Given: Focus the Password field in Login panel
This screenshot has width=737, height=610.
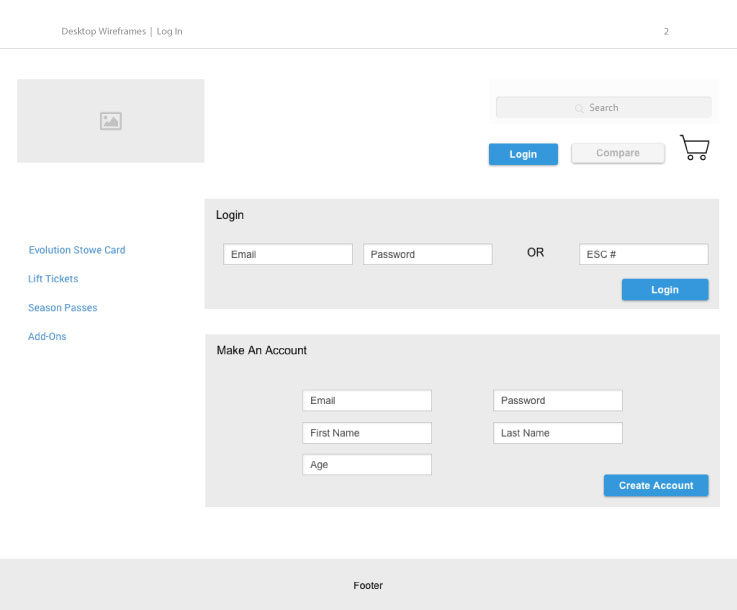Looking at the screenshot, I should pos(428,255).
